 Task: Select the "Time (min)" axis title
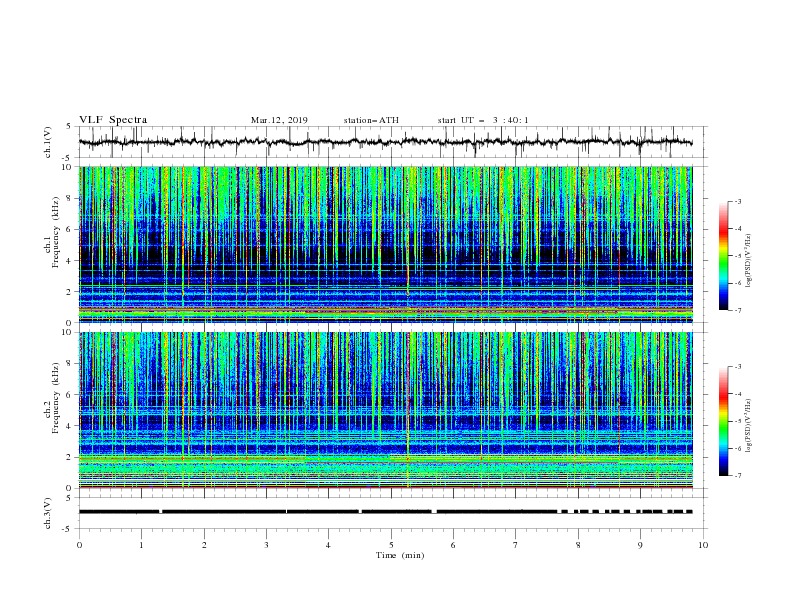pyautogui.click(x=400, y=555)
